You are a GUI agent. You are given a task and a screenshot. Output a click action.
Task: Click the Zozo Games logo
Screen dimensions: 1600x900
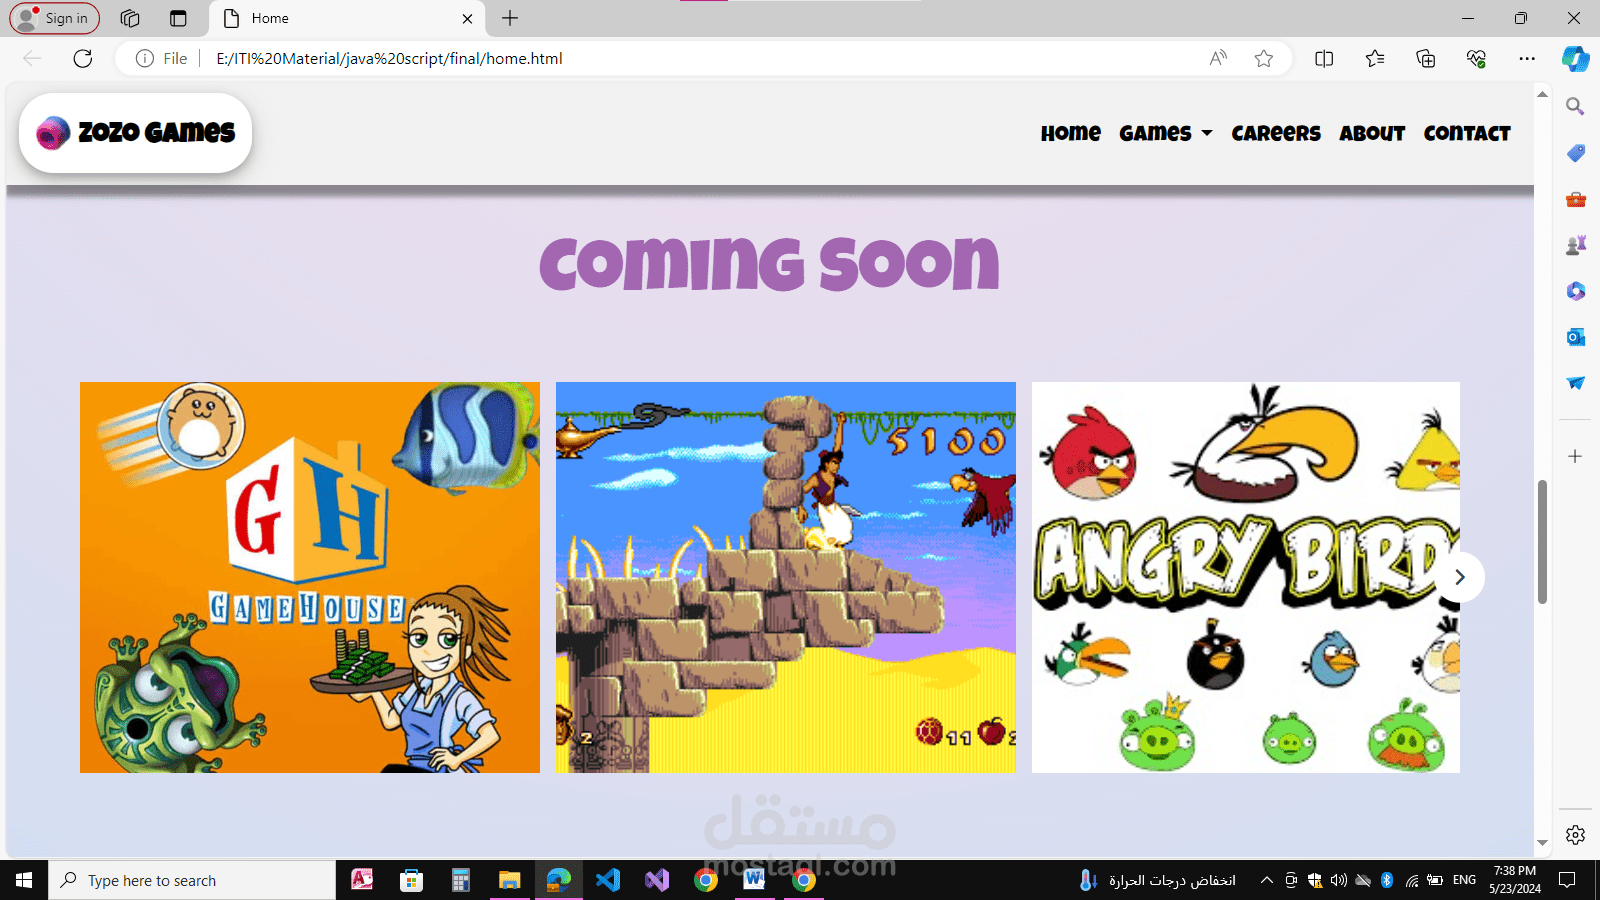click(x=135, y=133)
